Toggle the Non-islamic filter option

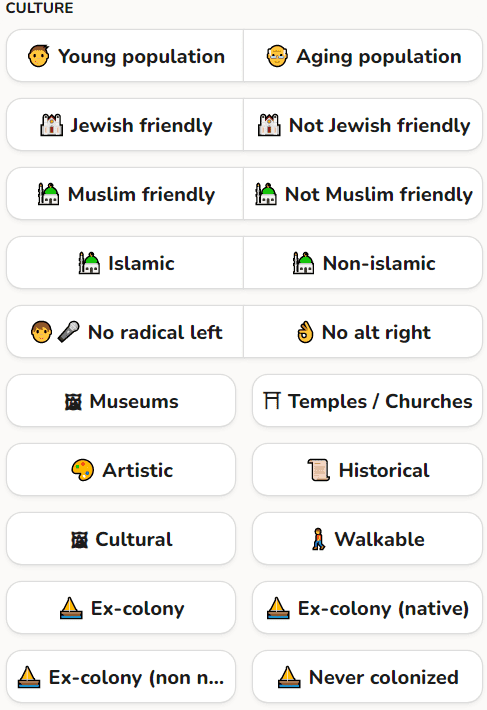[363, 263]
